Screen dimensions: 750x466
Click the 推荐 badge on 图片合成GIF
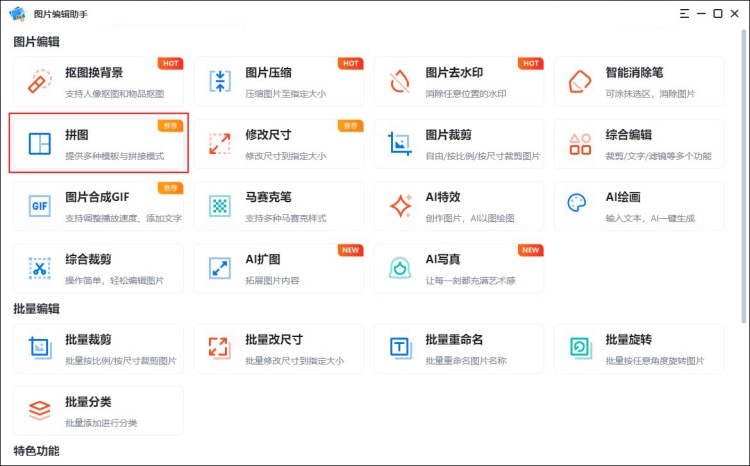pos(171,188)
